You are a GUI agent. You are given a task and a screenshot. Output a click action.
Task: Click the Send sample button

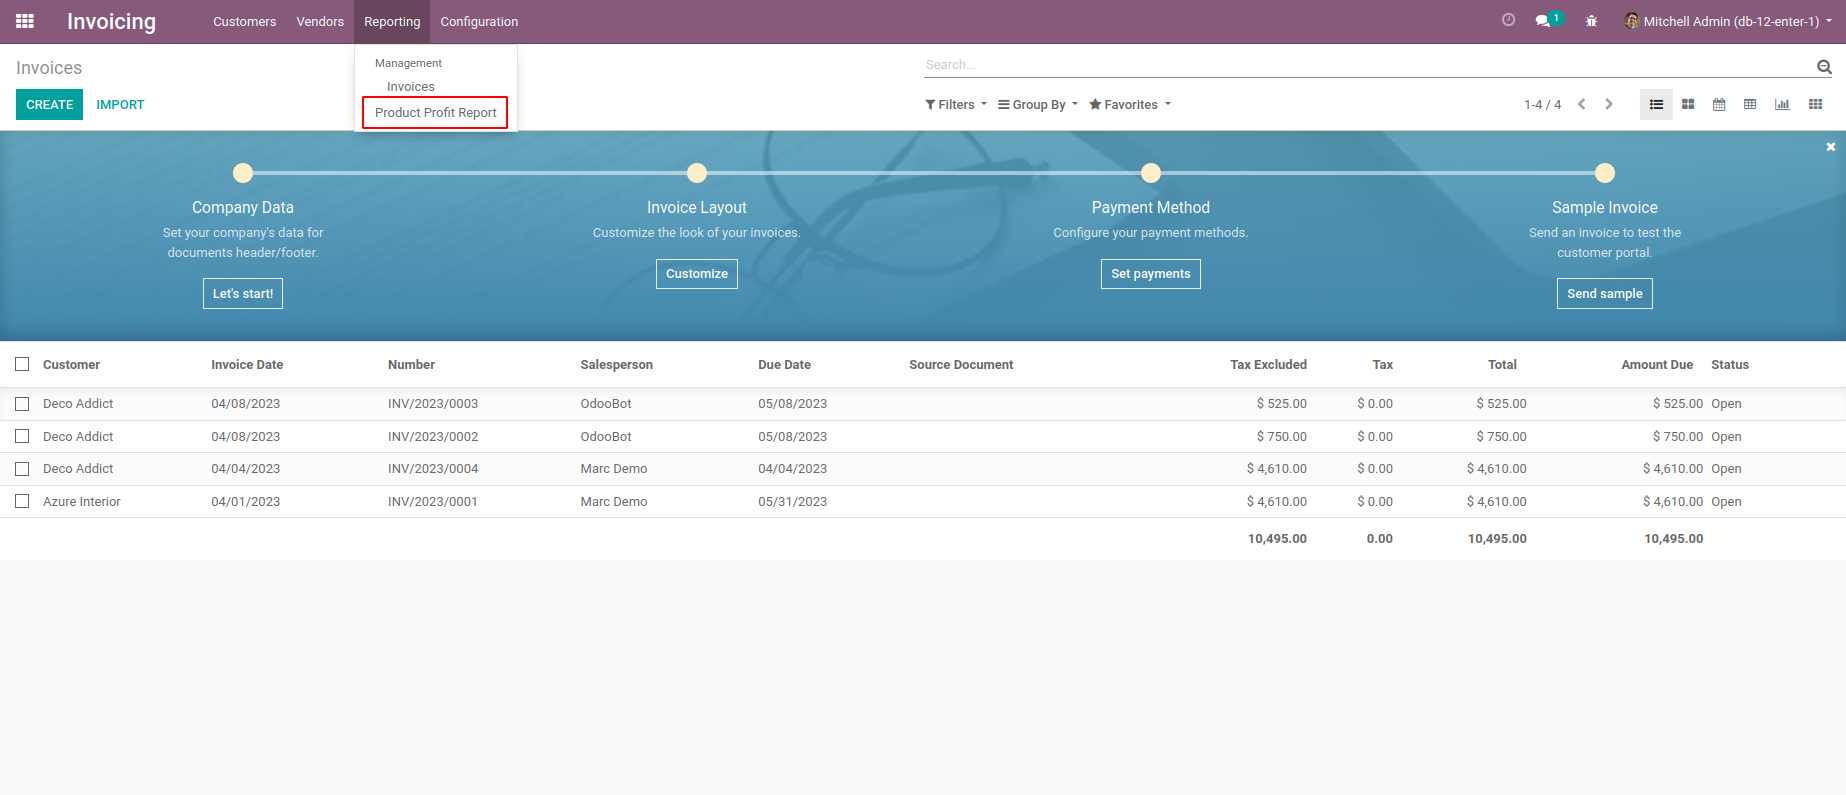pos(1605,294)
